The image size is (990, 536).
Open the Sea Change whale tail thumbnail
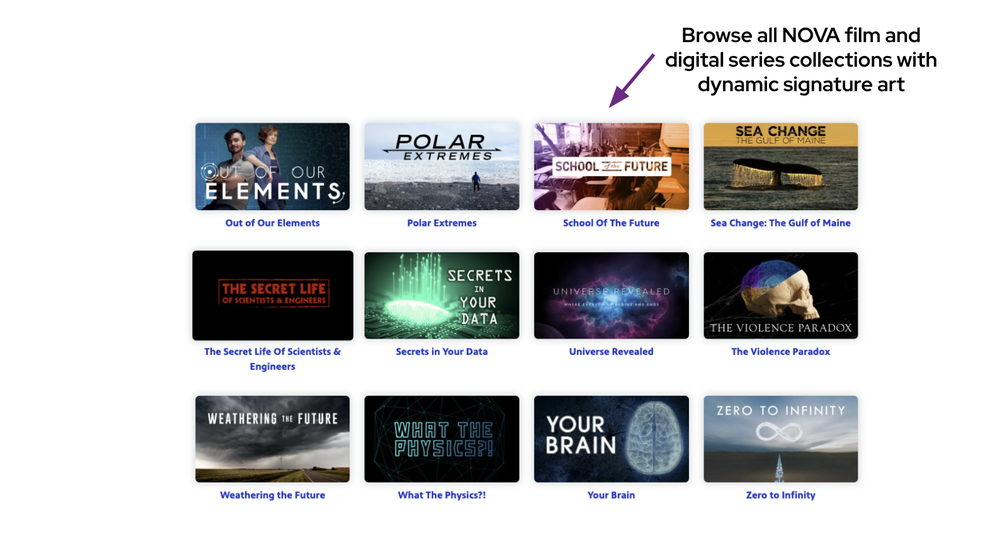point(780,166)
